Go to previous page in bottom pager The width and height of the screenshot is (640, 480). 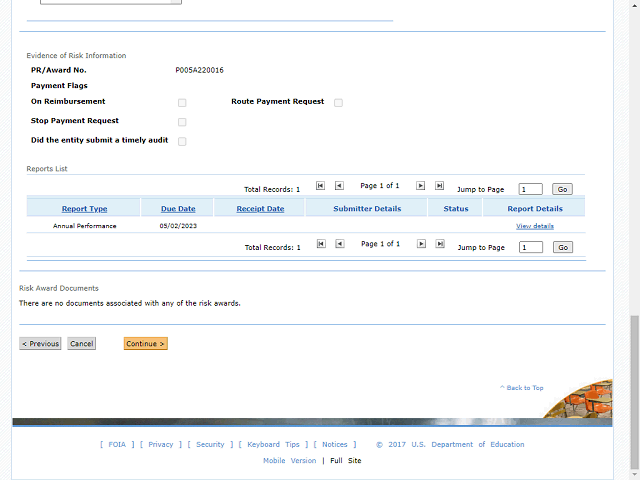[340, 244]
